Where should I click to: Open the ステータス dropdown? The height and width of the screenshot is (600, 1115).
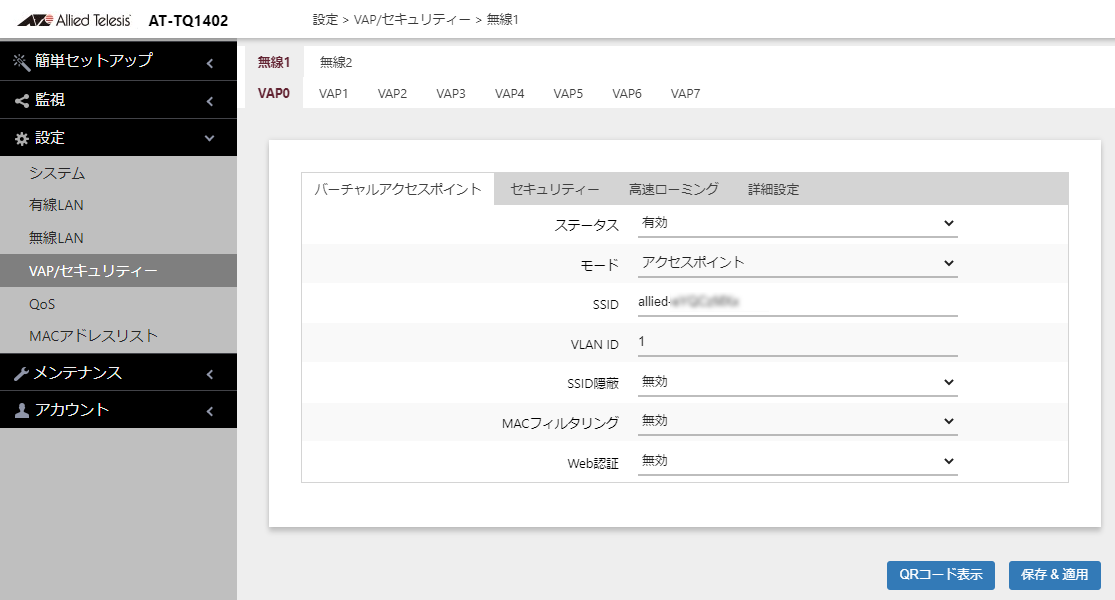[798, 223]
